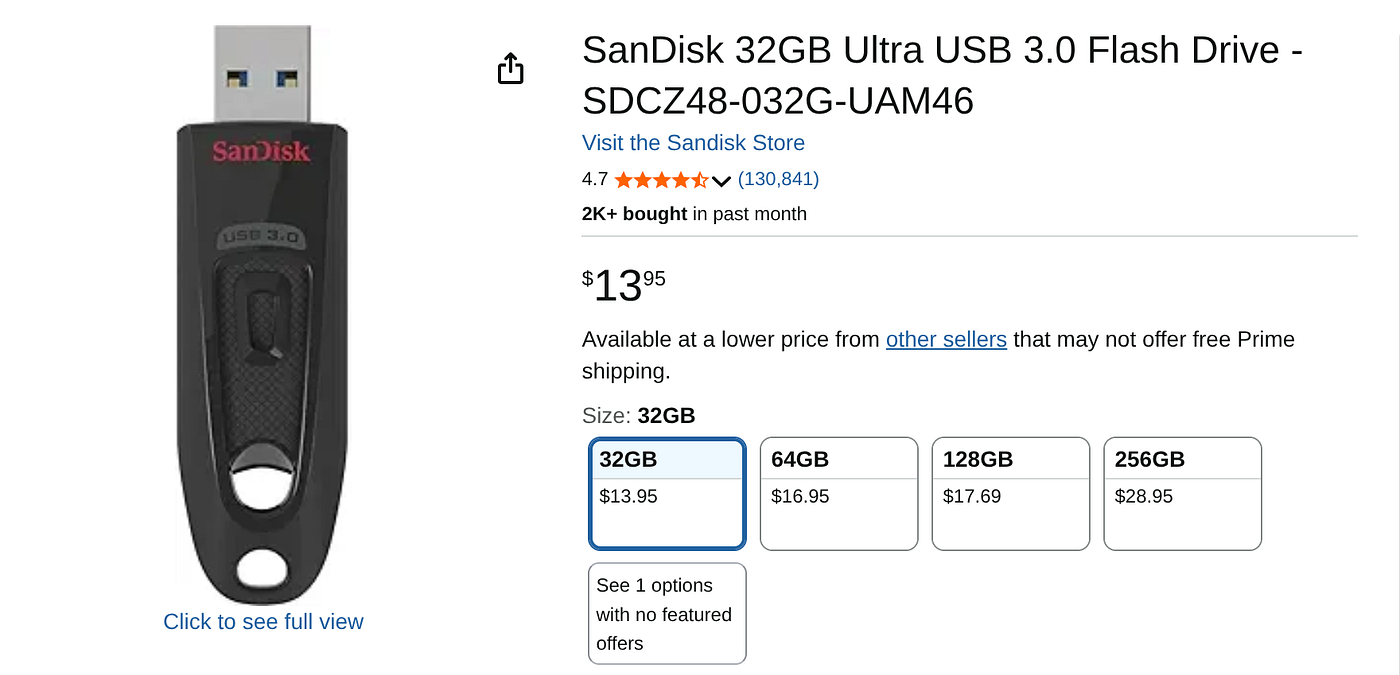The height and width of the screenshot is (675, 1400).
Task: Click the SanDisk 32GB Ultra product title
Action: click(943, 75)
